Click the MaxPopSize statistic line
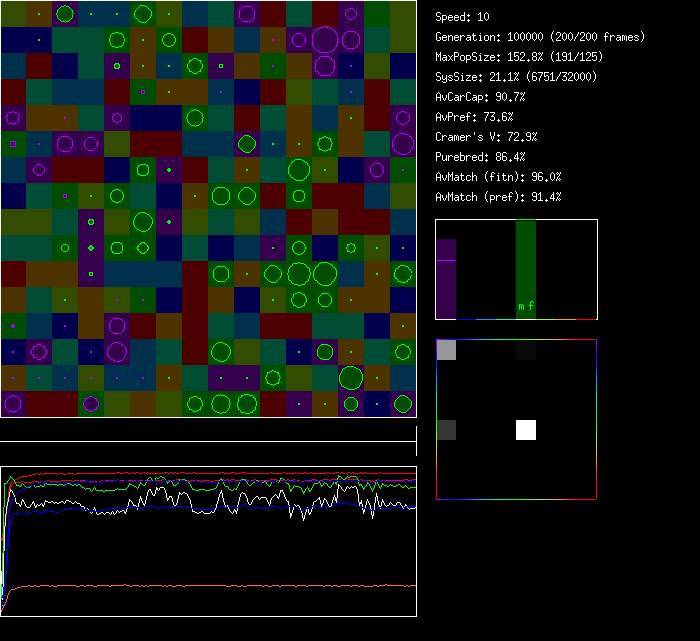 [518, 57]
